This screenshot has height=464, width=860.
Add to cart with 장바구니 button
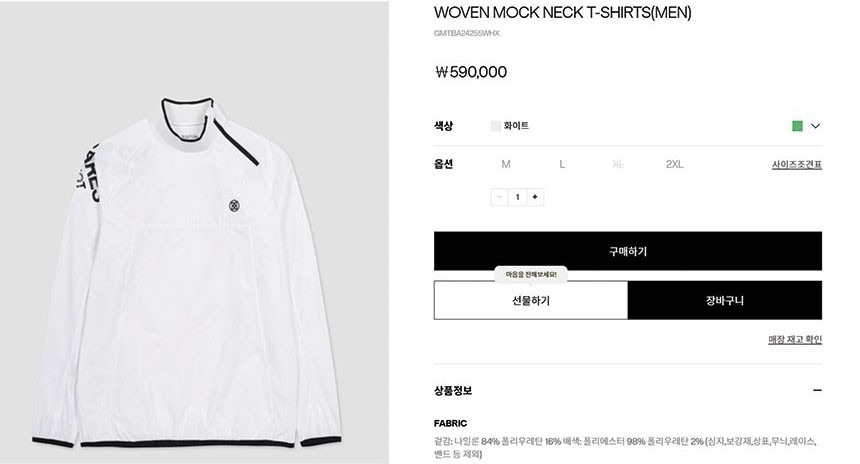tap(725, 301)
